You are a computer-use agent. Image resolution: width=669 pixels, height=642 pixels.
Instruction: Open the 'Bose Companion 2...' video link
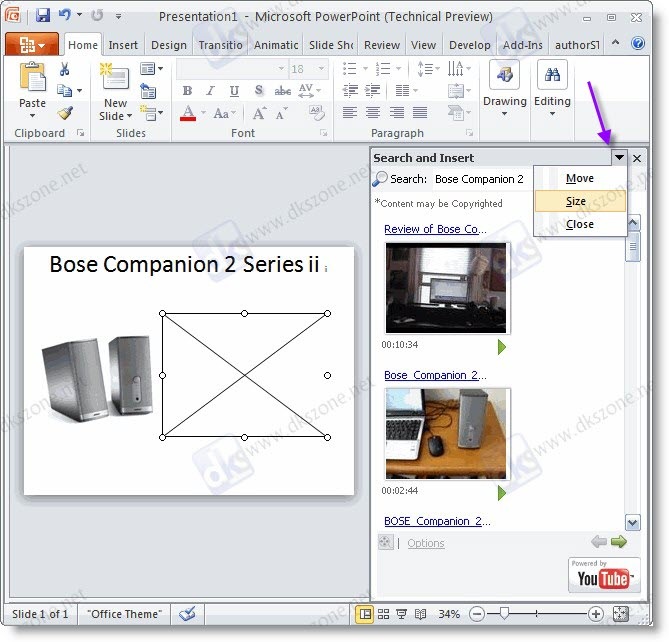click(435, 375)
